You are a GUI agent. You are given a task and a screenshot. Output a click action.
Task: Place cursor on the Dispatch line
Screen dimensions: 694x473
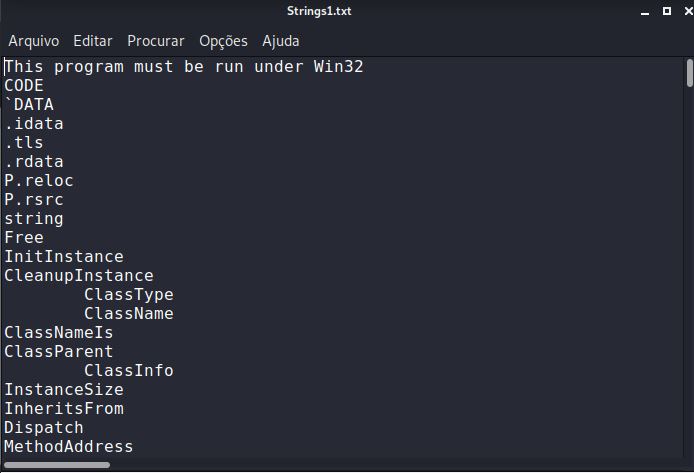(44, 428)
